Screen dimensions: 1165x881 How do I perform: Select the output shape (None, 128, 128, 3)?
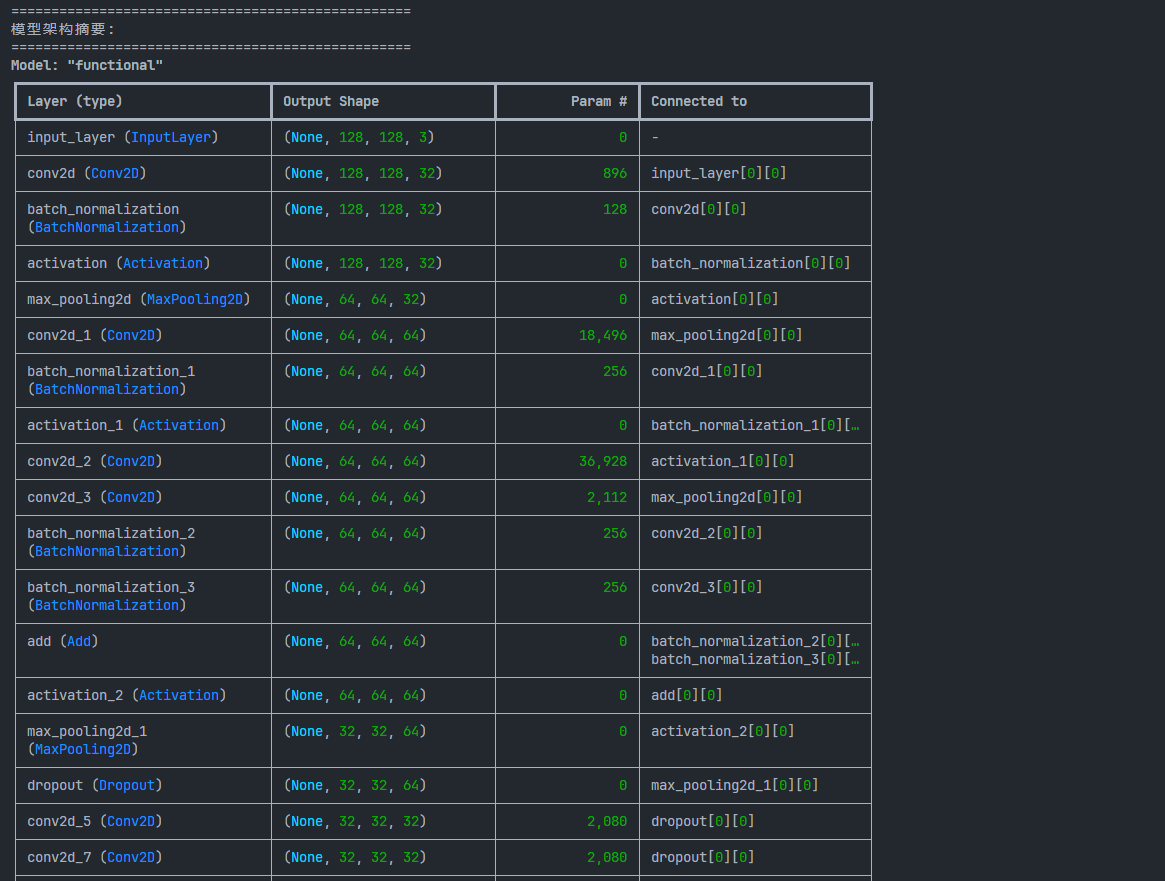pyautogui.click(x=359, y=138)
